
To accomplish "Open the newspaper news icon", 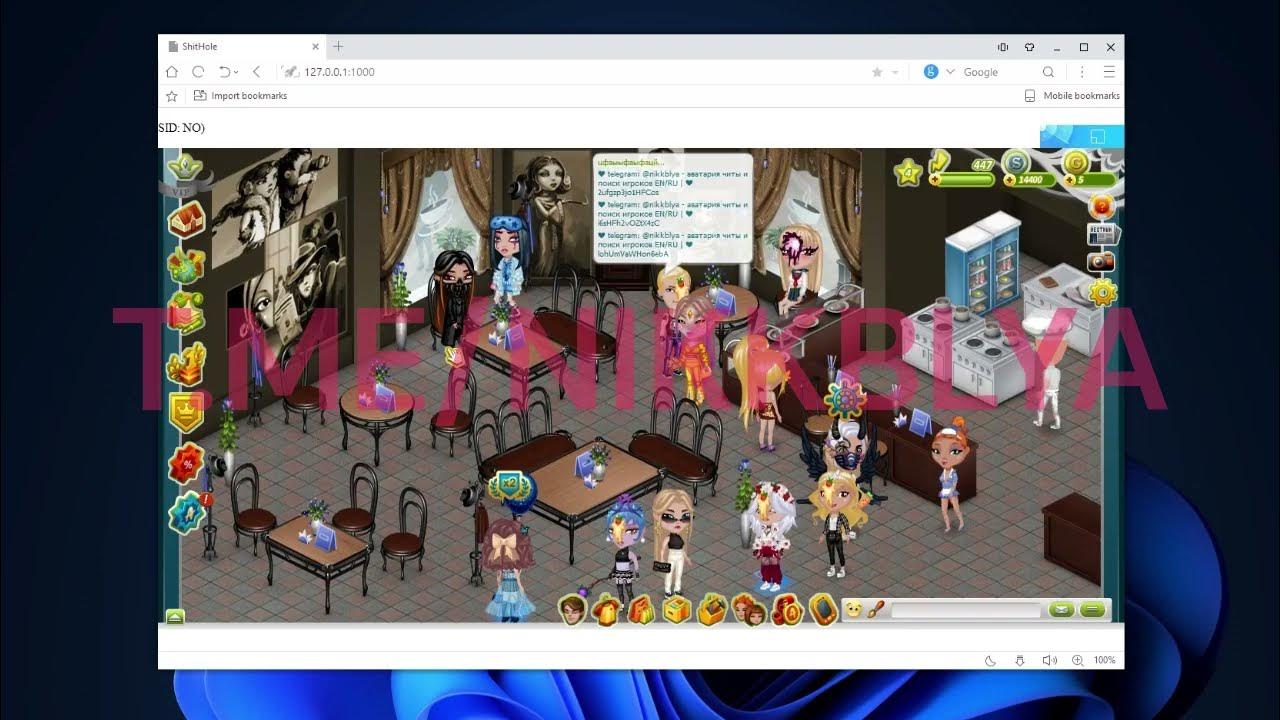I will point(1102,234).
